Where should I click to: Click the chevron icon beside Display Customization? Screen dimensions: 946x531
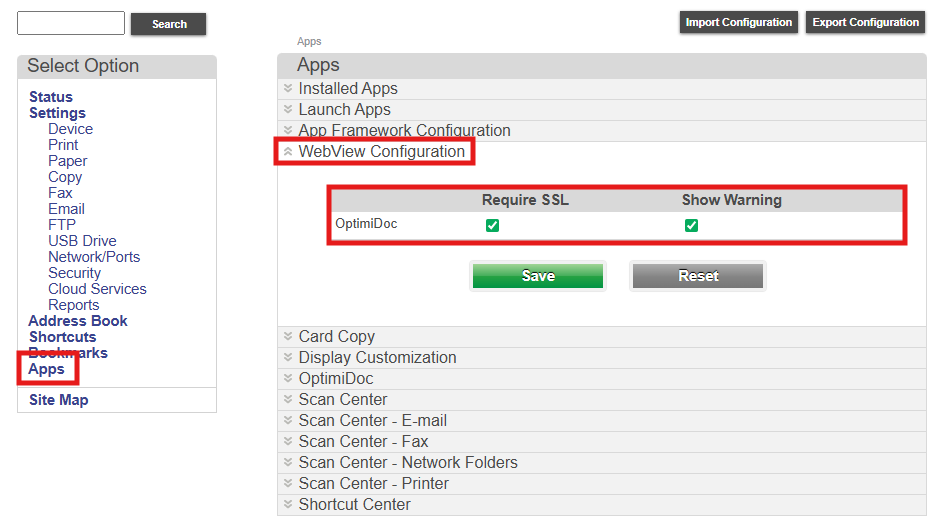[x=288, y=358]
